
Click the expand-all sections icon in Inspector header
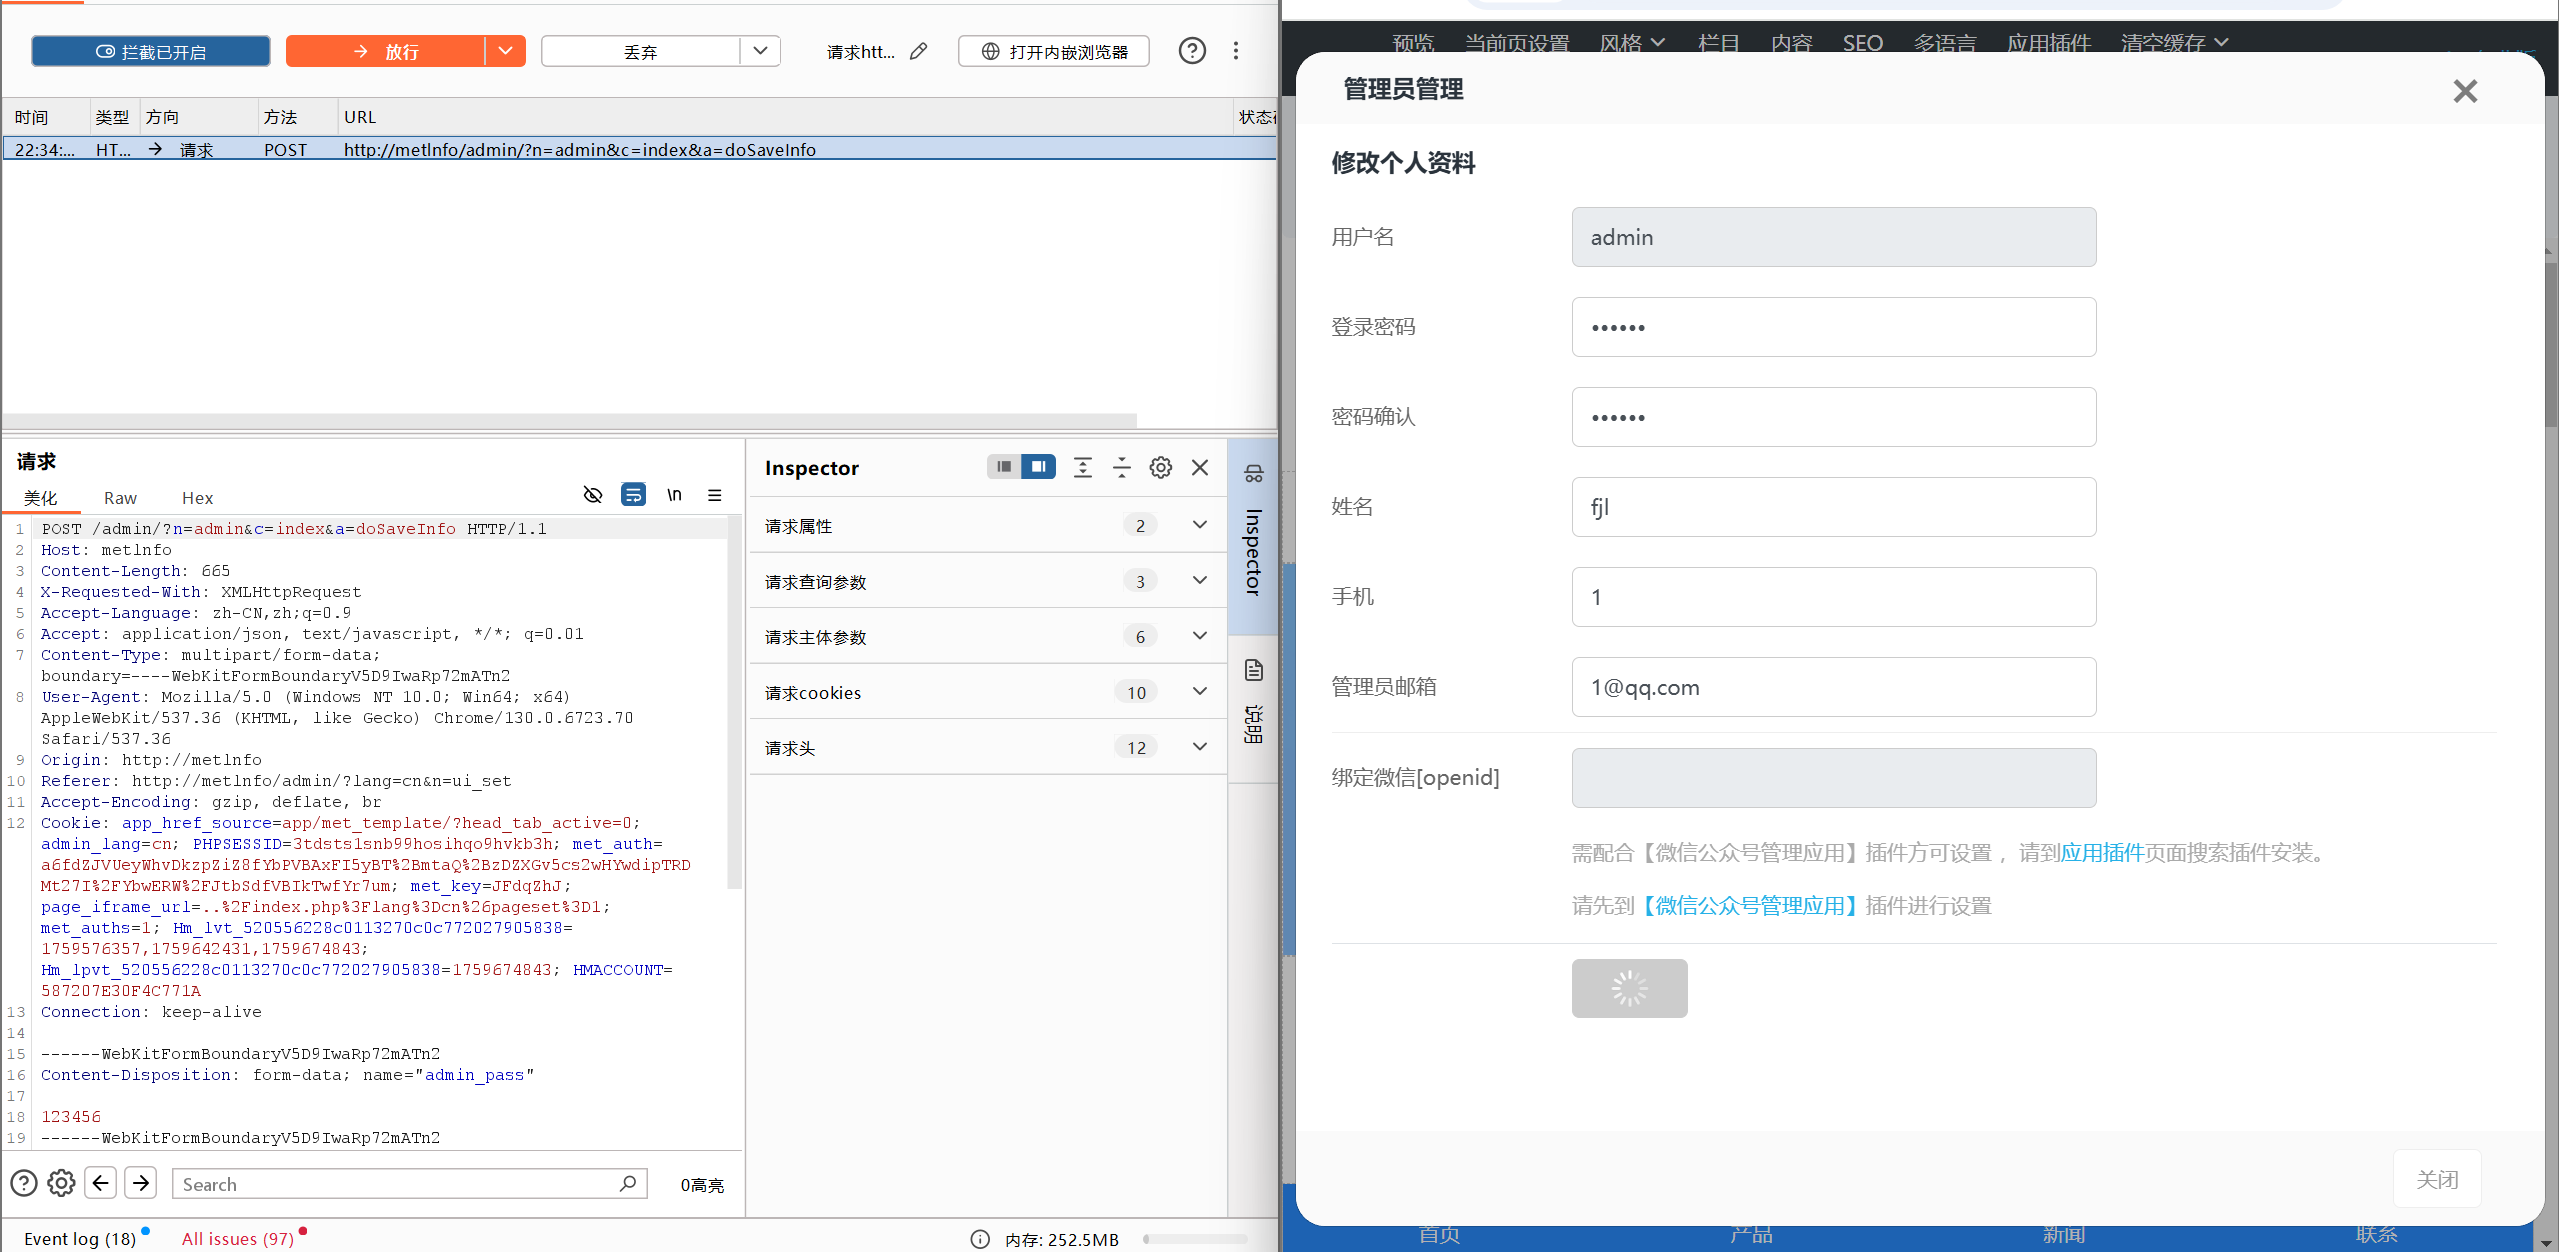pyautogui.click(x=1082, y=466)
